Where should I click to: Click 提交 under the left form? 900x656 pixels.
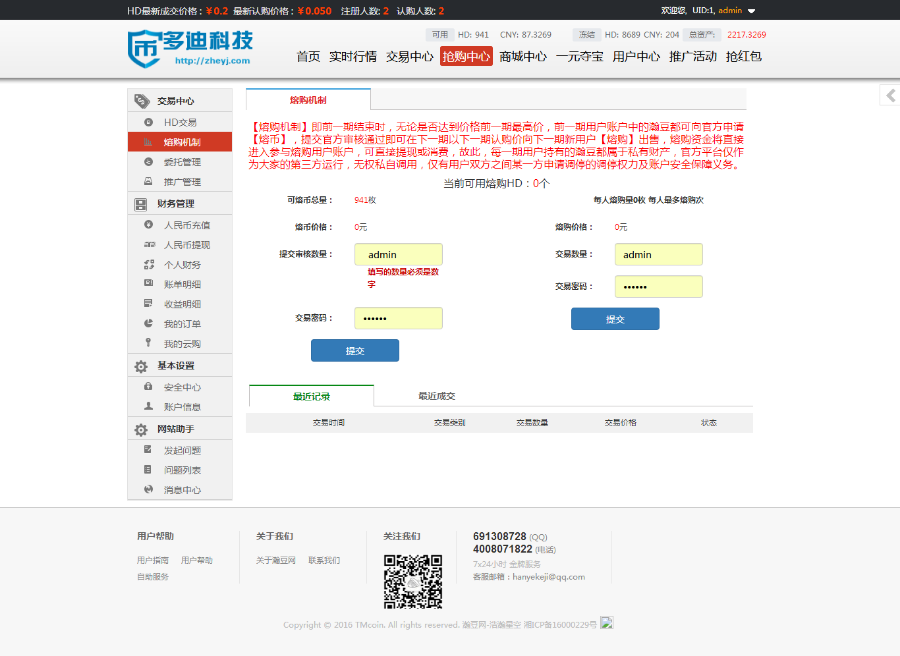tap(355, 351)
